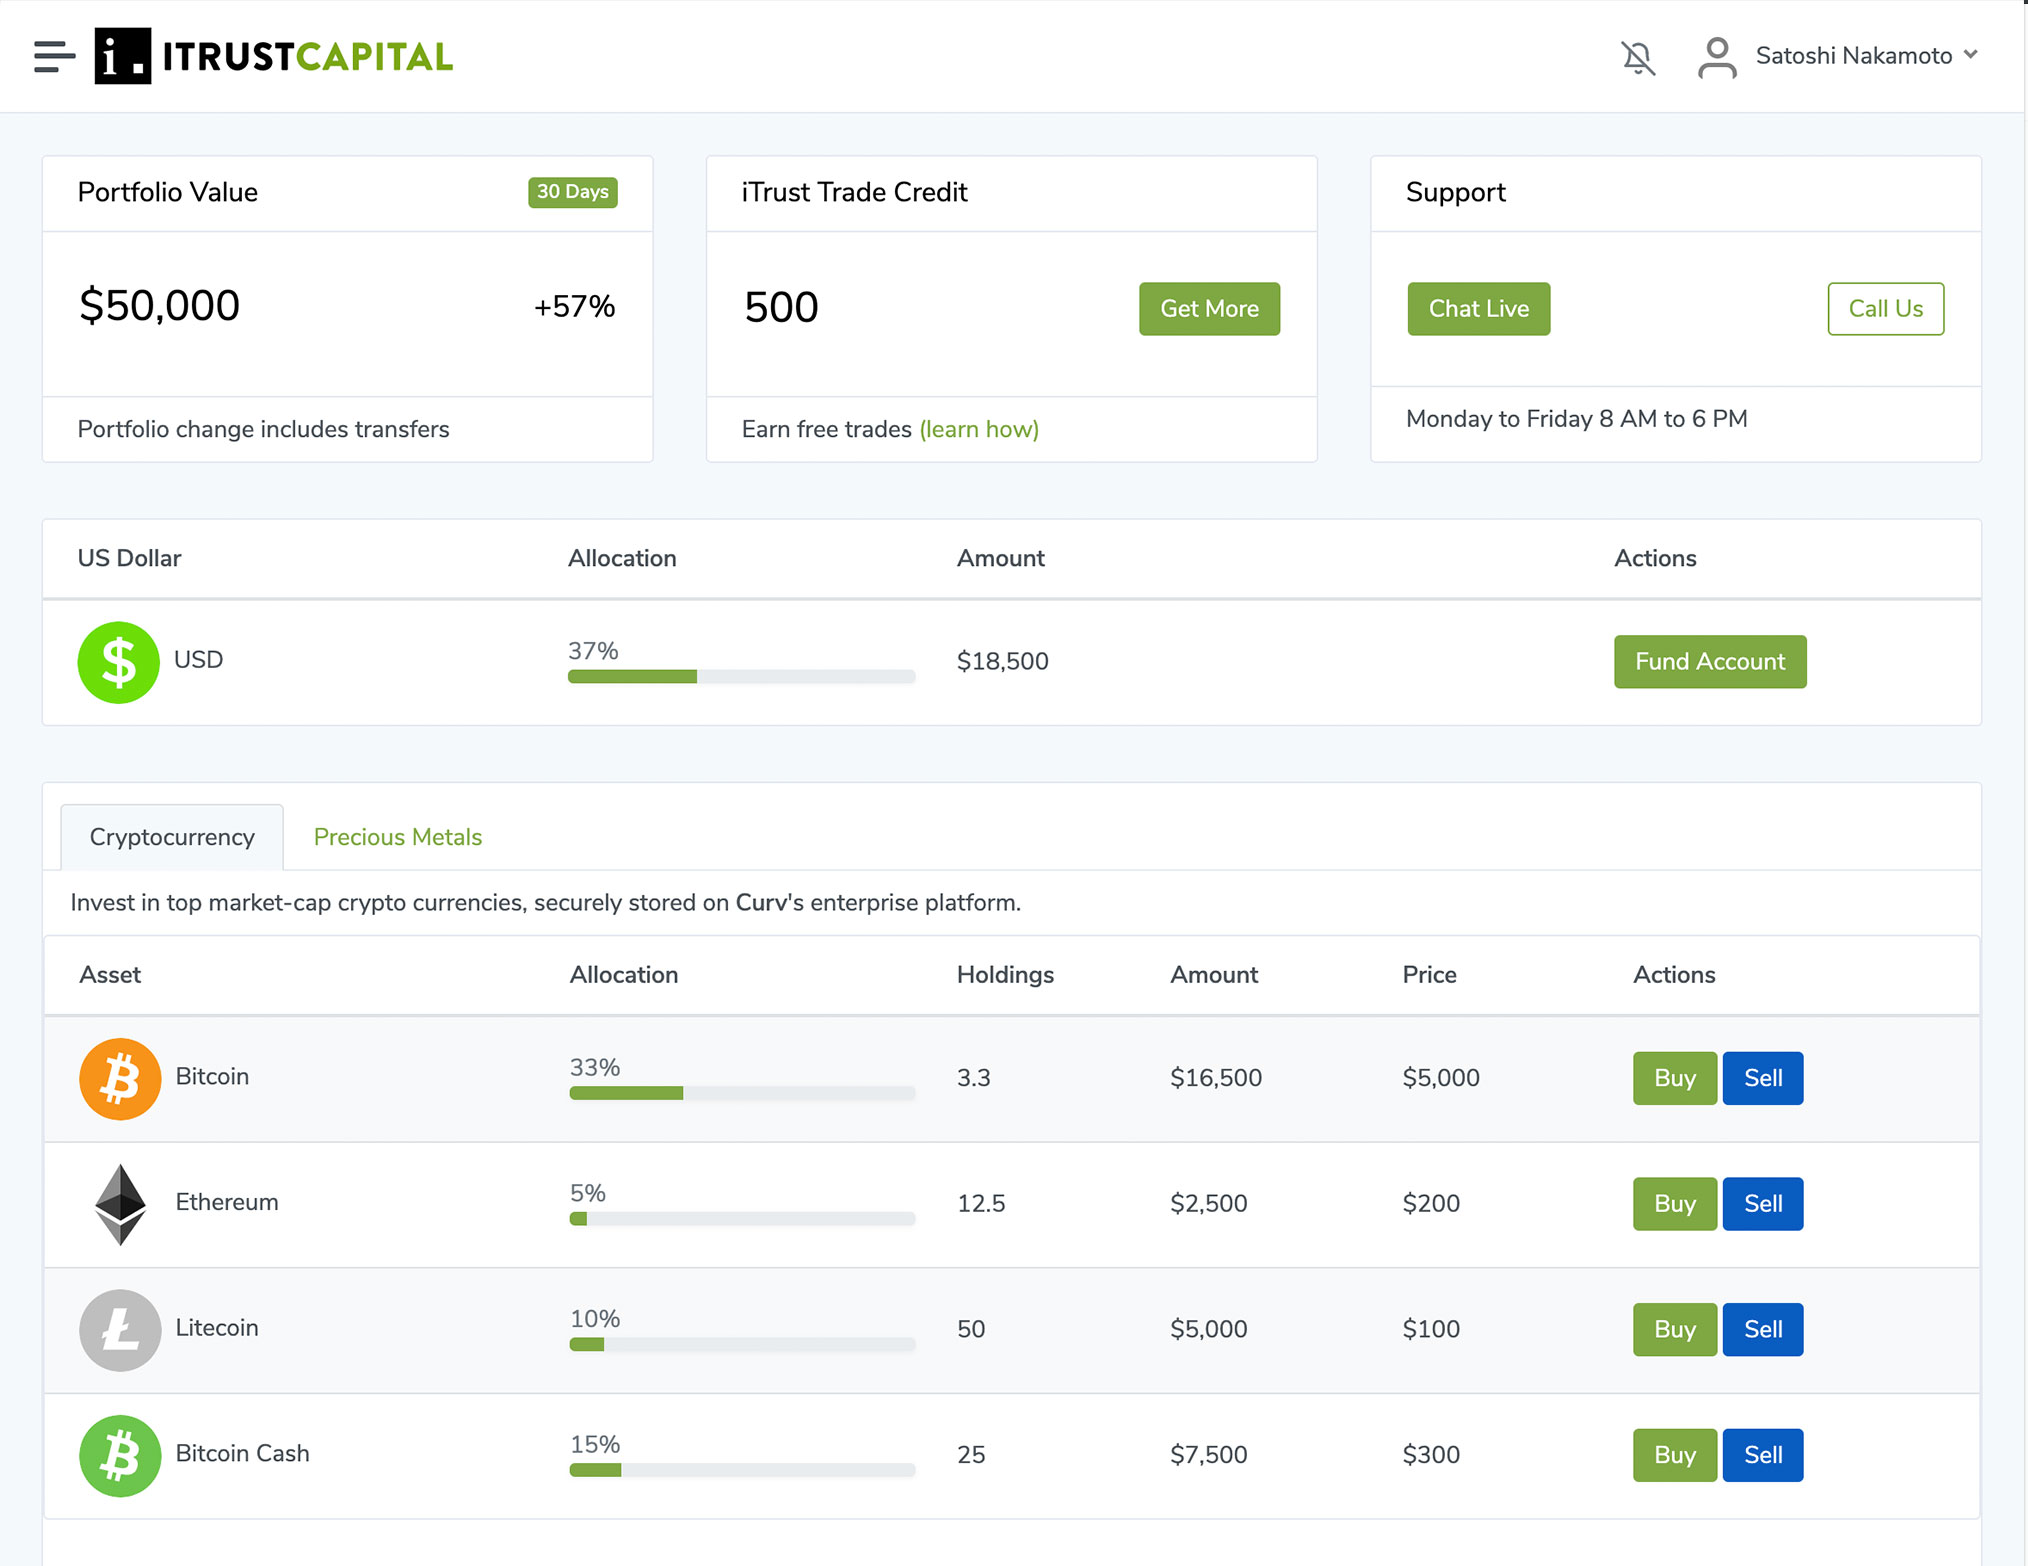Click the orange Bitcoin coin icon

click(x=120, y=1078)
